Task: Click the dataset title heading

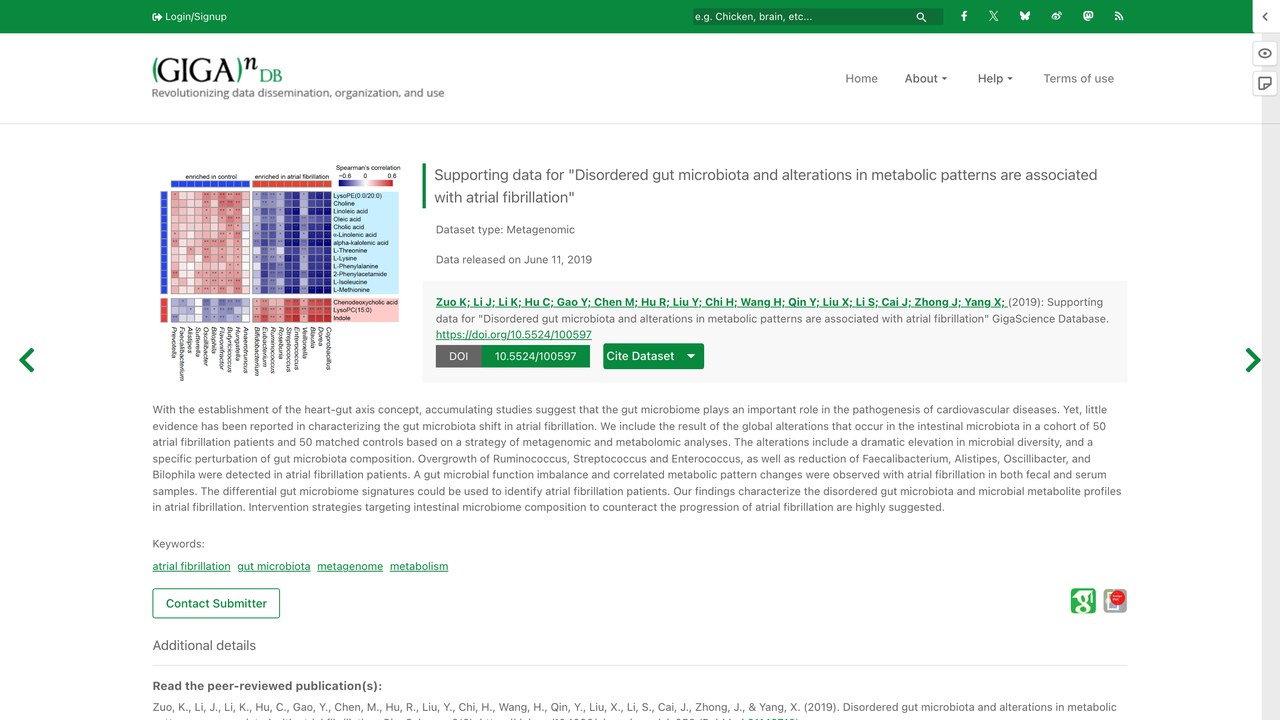Action: pos(766,186)
